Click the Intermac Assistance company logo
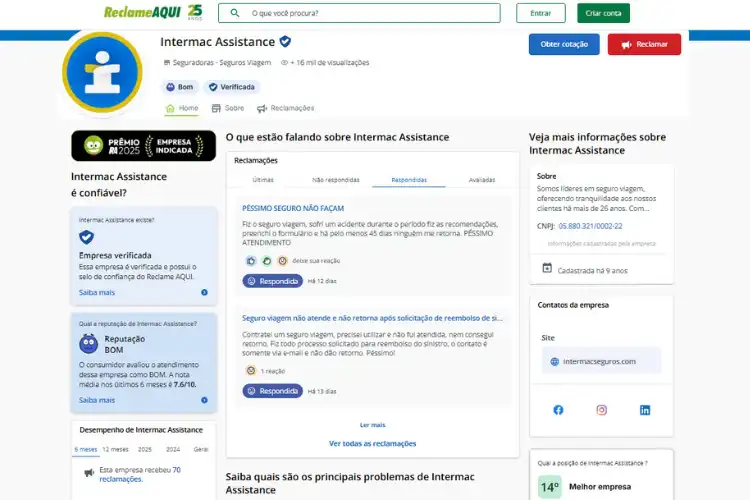Image resolution: width=750 pixels, height=500 pixels. [102, 72]
